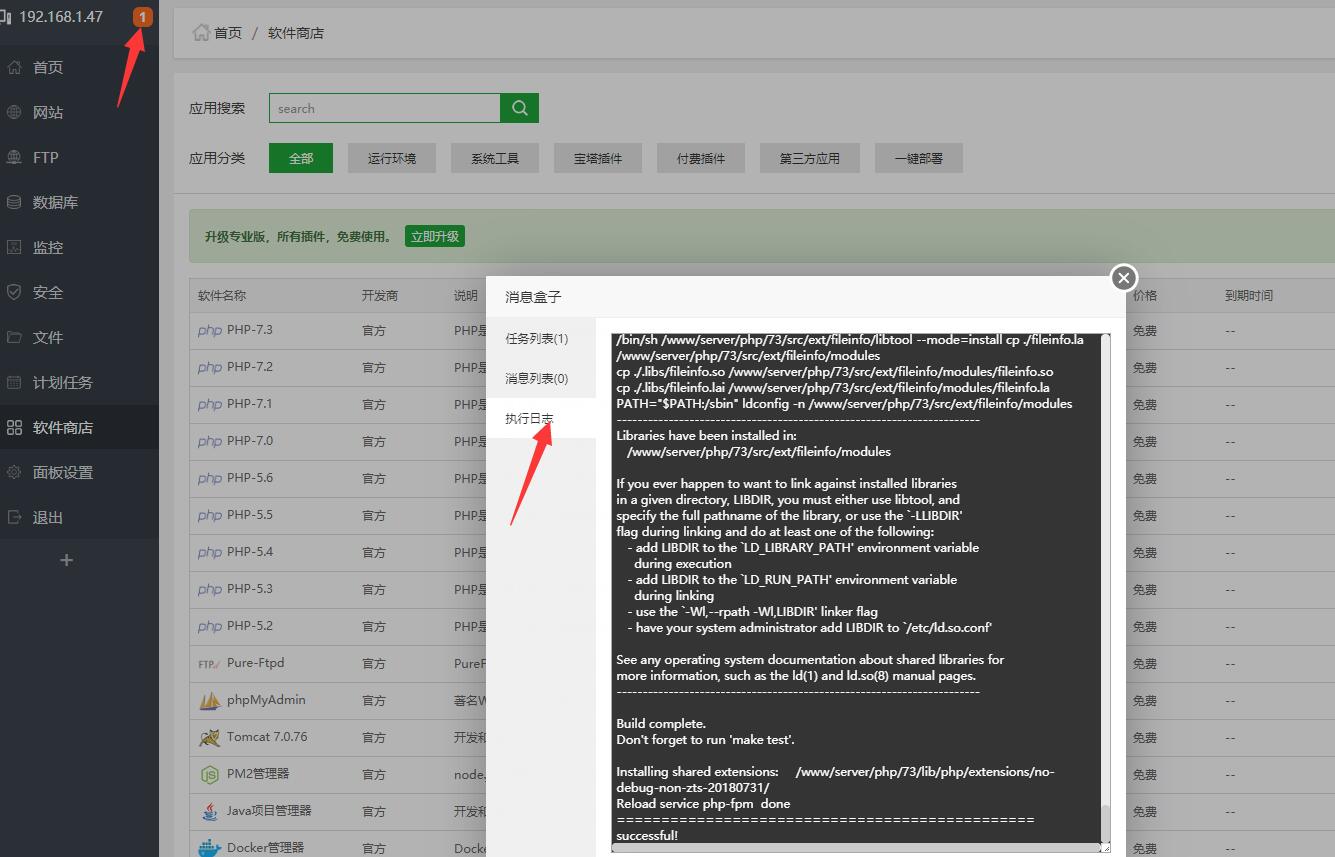Click the database icon next to 数据库
The image size is (1335, 857).
point(14,203)
